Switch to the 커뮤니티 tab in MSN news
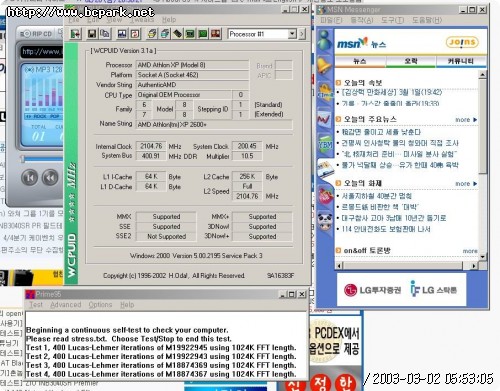Image resolution: width=500 pixels, height=391 pixels. [460, 61]
